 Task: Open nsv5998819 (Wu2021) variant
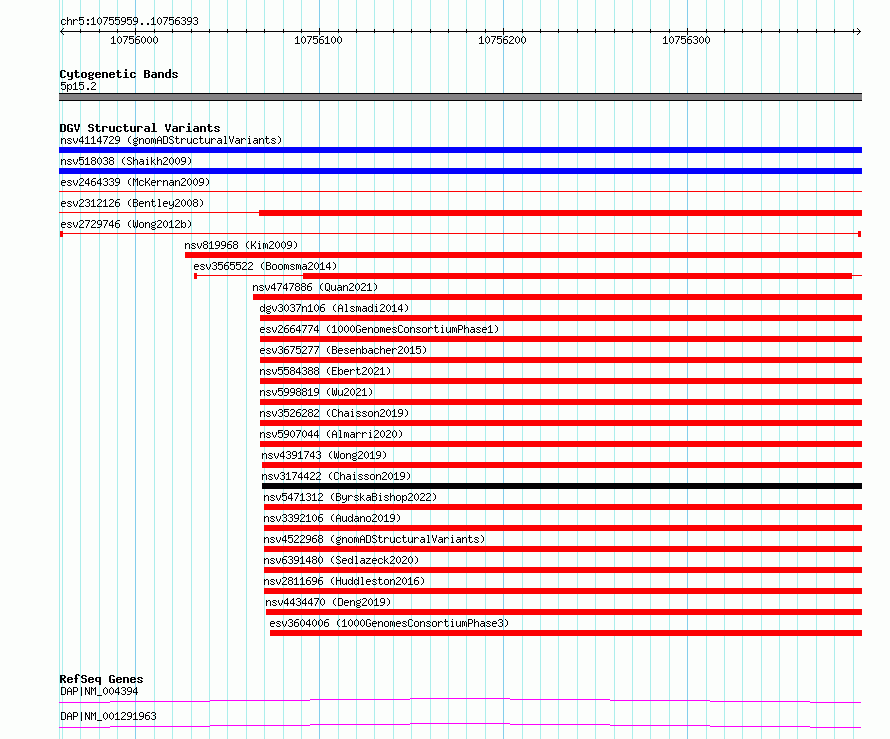(x=316, y=392)
